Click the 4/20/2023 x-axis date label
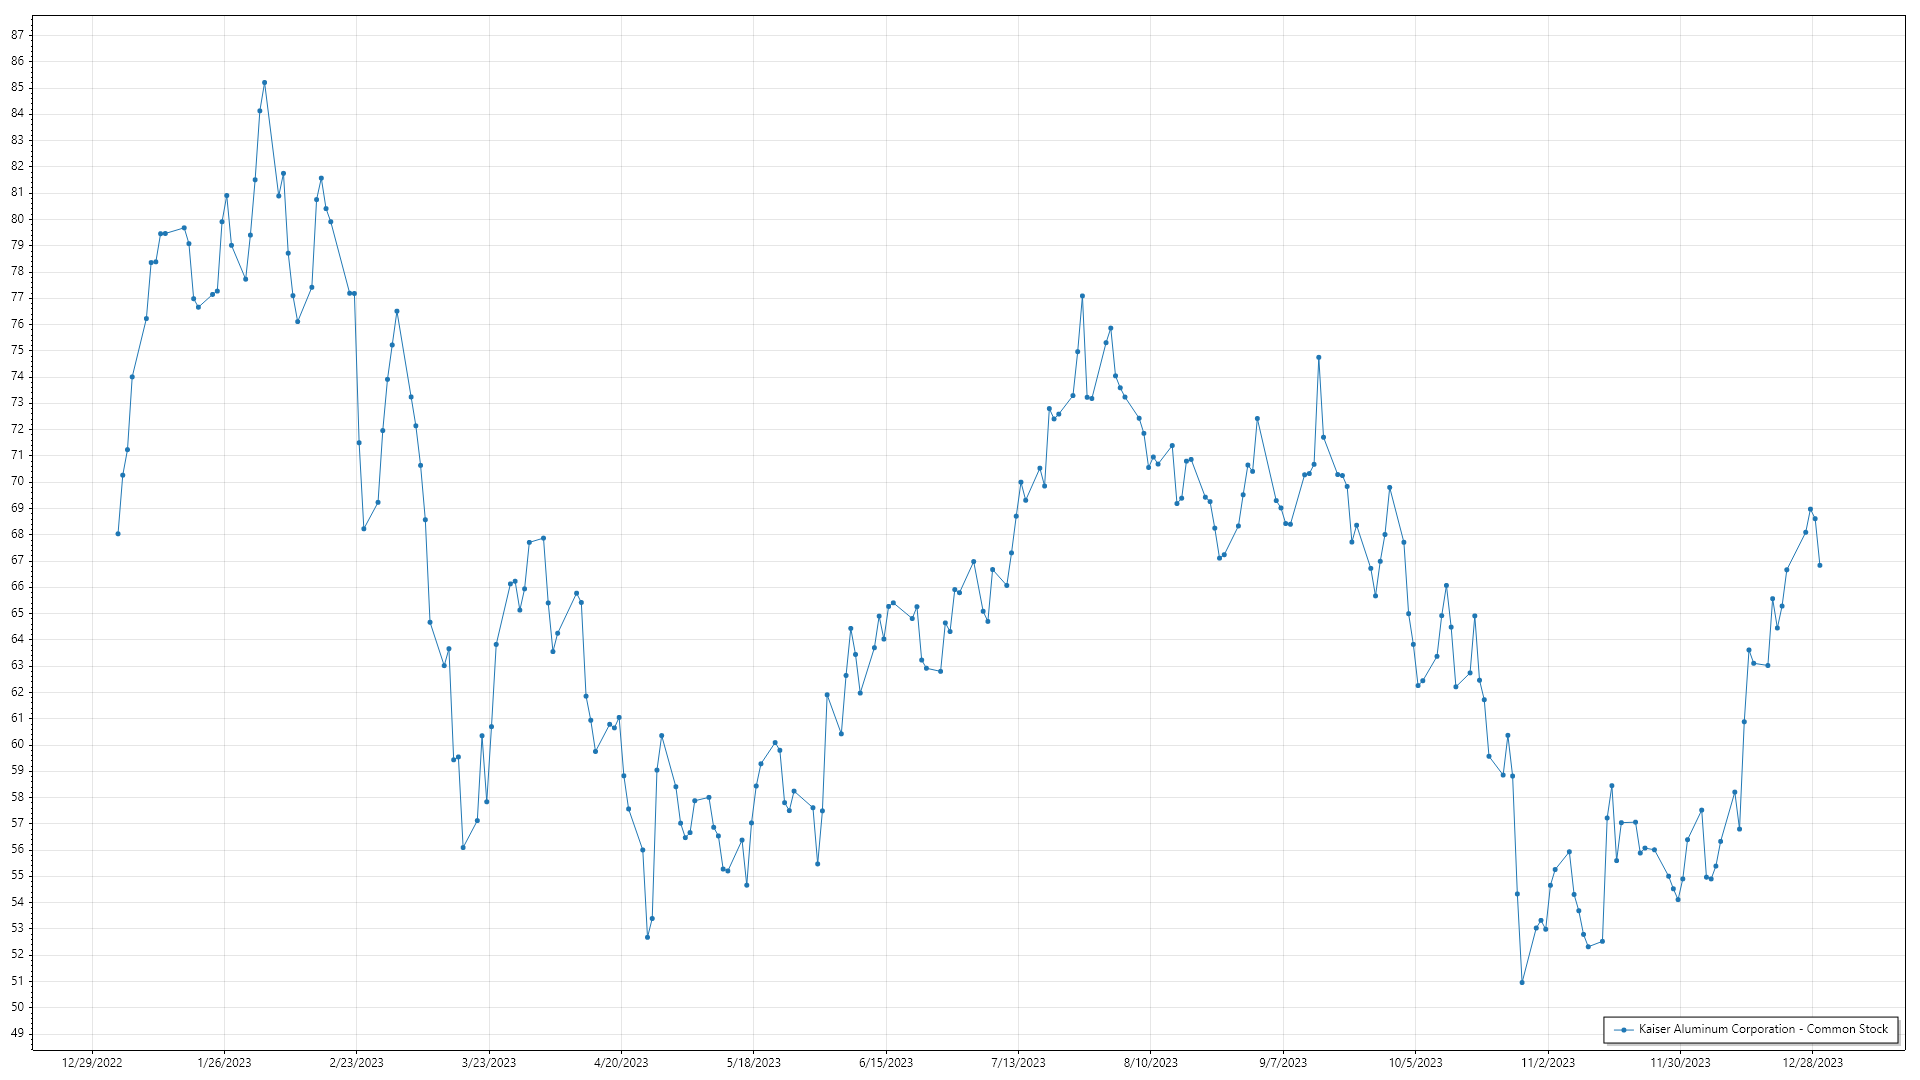This screenshot has width=1920, height=1080. (x=621, y=1063)
